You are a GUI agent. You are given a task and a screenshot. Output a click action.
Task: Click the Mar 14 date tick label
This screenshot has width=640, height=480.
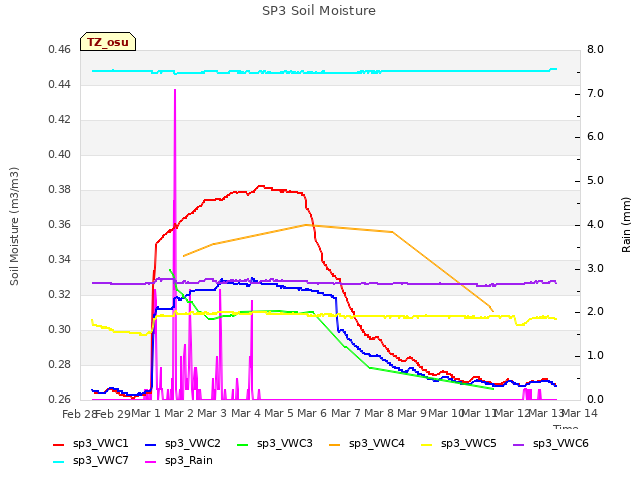tap(580, 413)
